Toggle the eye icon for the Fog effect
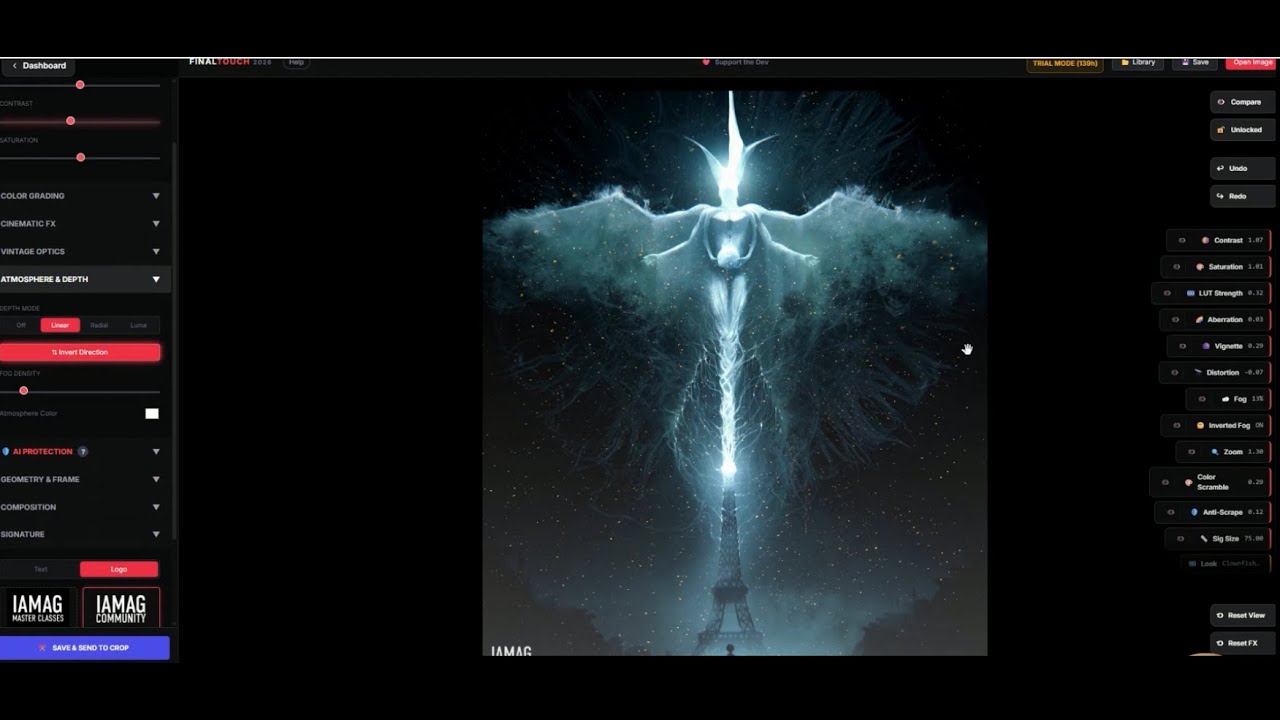The width and height of the screenshot is (1280, 720). (x=1201, y=399)
